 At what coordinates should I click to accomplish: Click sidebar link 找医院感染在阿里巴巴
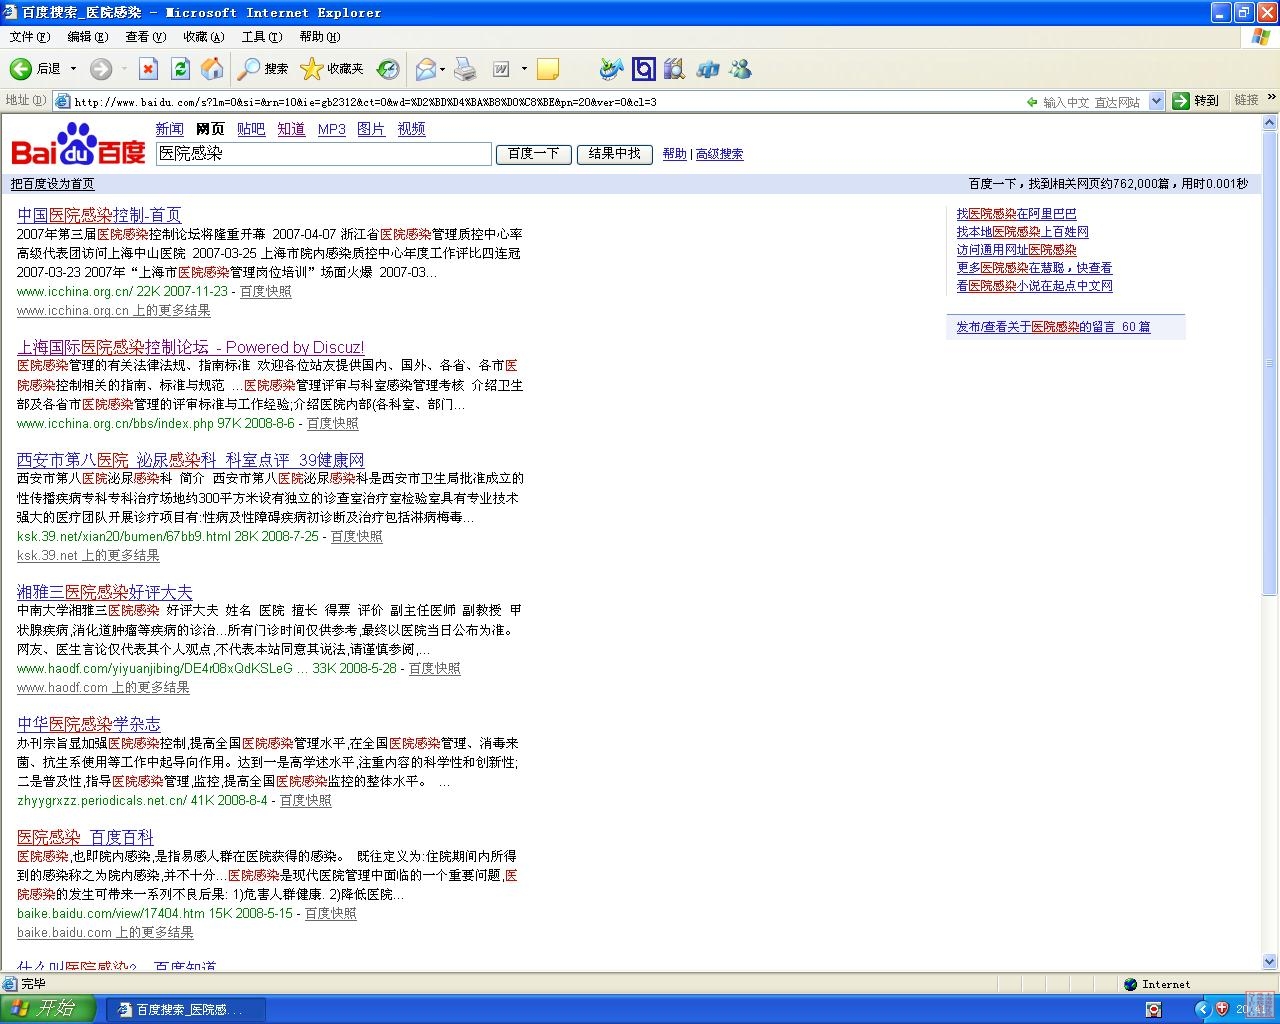pyautogui.click(x=1016, y=214)
